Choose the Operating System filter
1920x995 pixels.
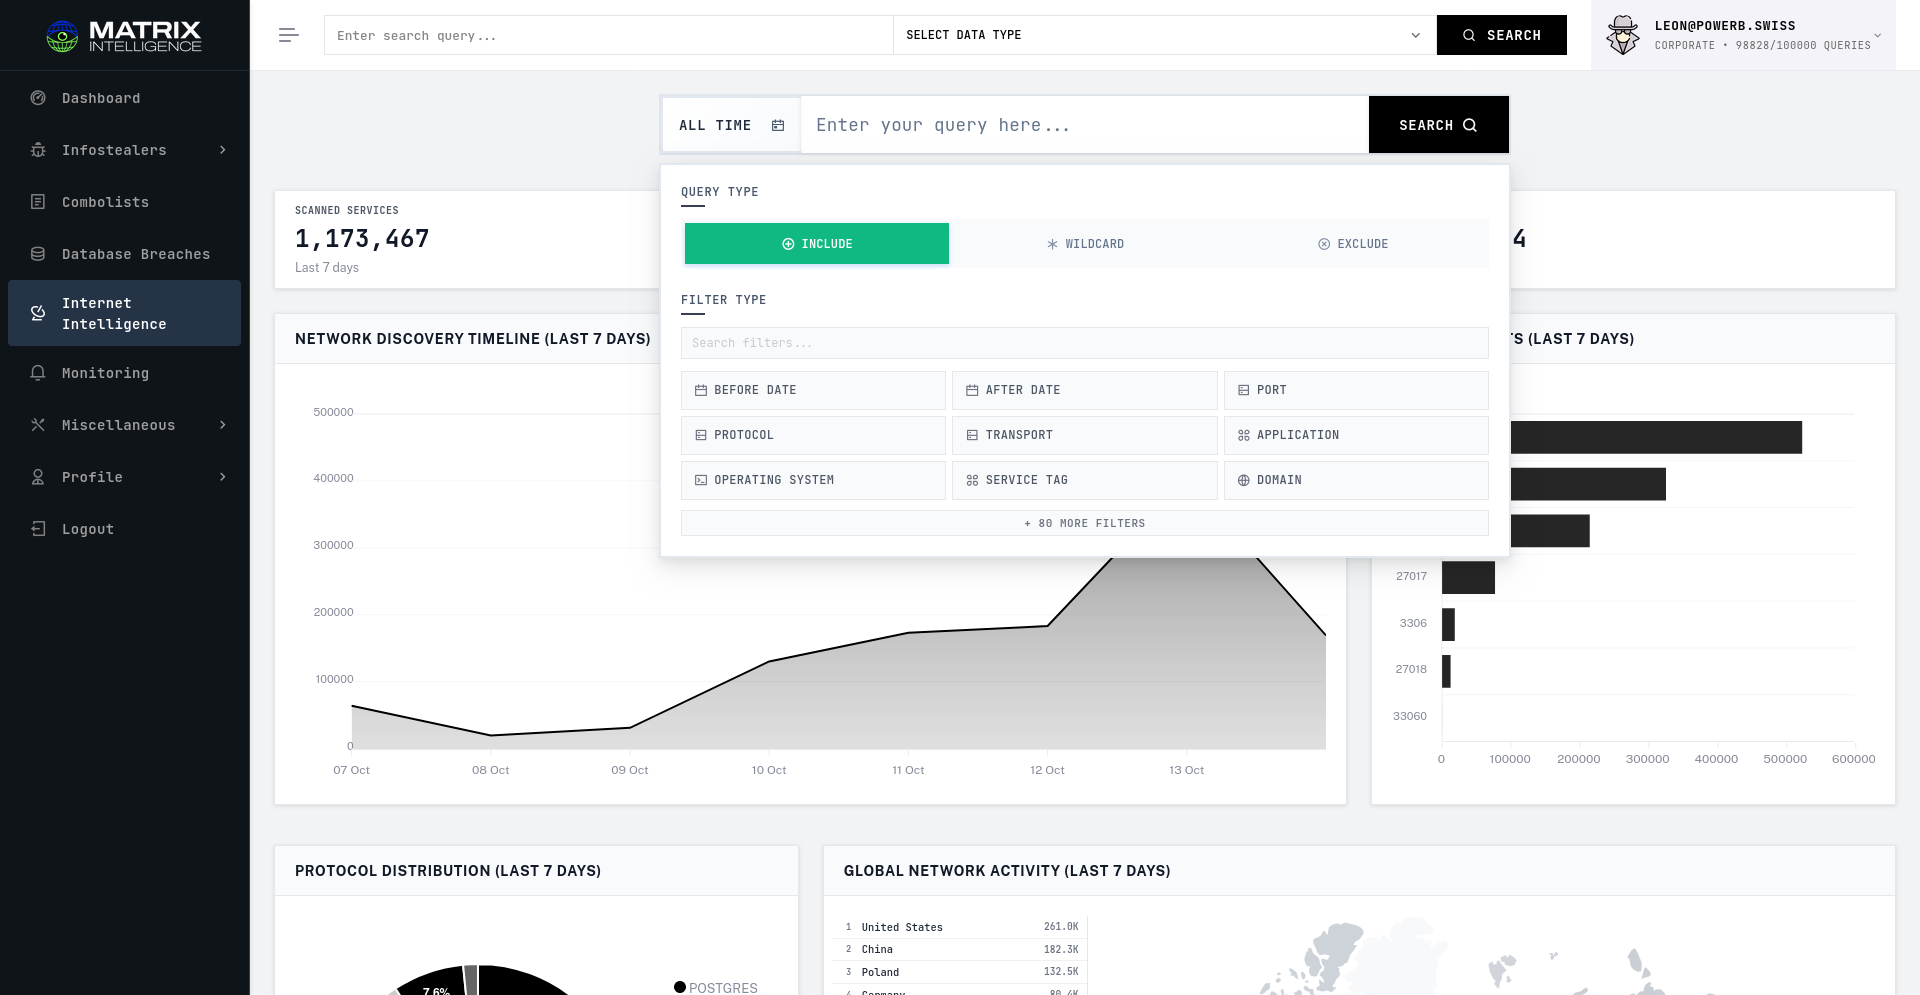813,480
